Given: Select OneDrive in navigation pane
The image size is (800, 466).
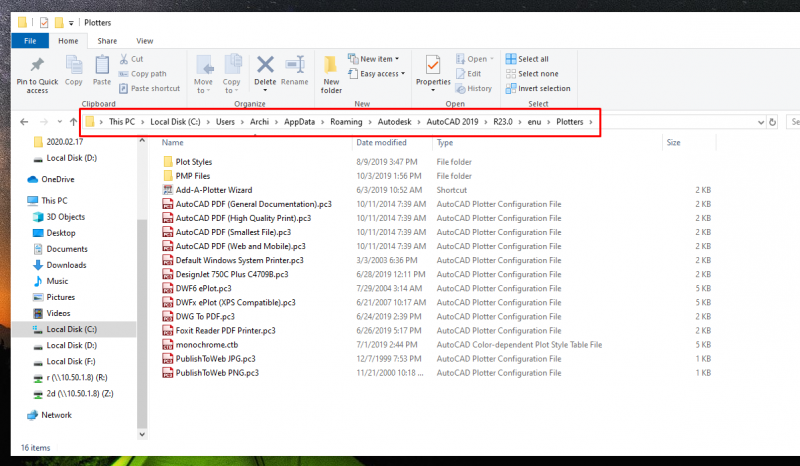Looking at the screenshot, I should (51, 179).
